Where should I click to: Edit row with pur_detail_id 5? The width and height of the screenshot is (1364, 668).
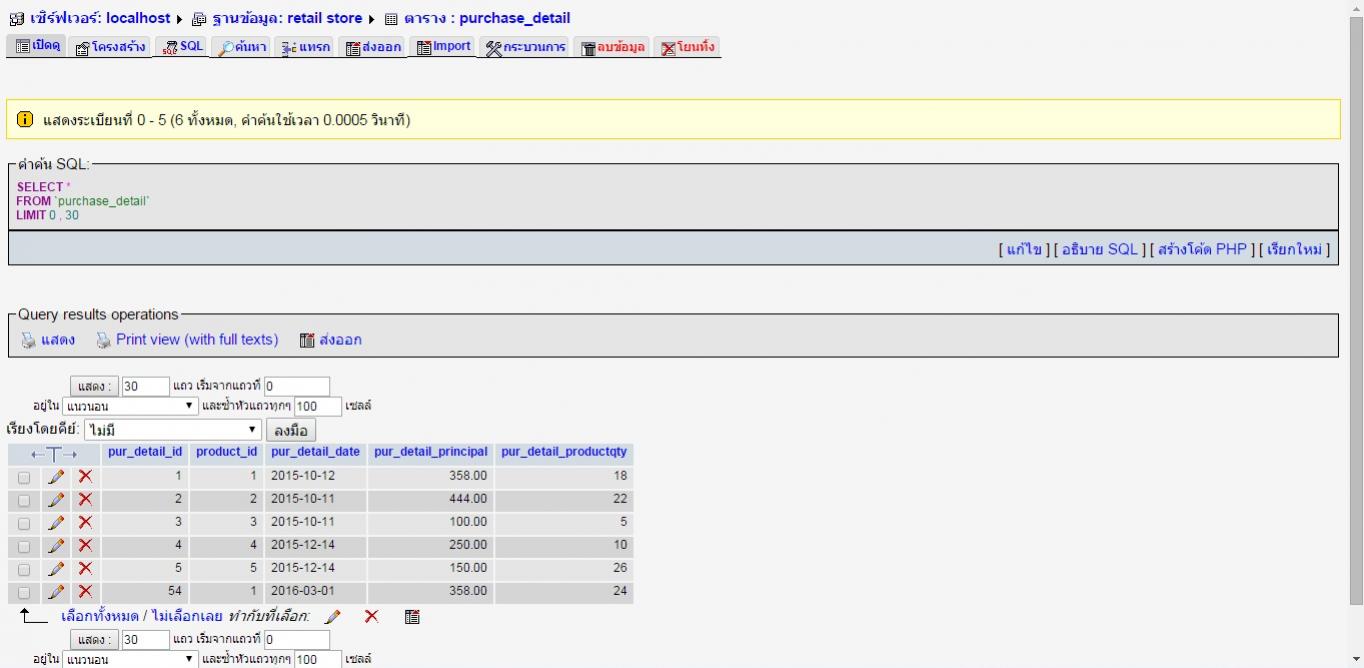pos(56,569)
